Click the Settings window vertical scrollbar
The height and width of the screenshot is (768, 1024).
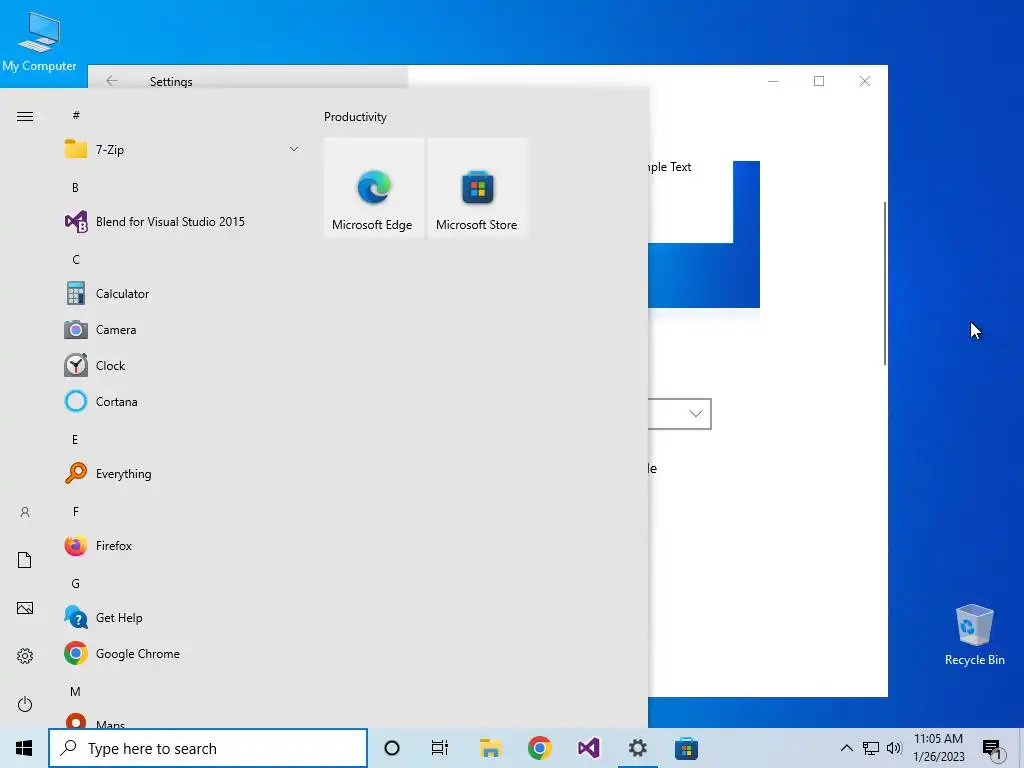pos(885,283)
